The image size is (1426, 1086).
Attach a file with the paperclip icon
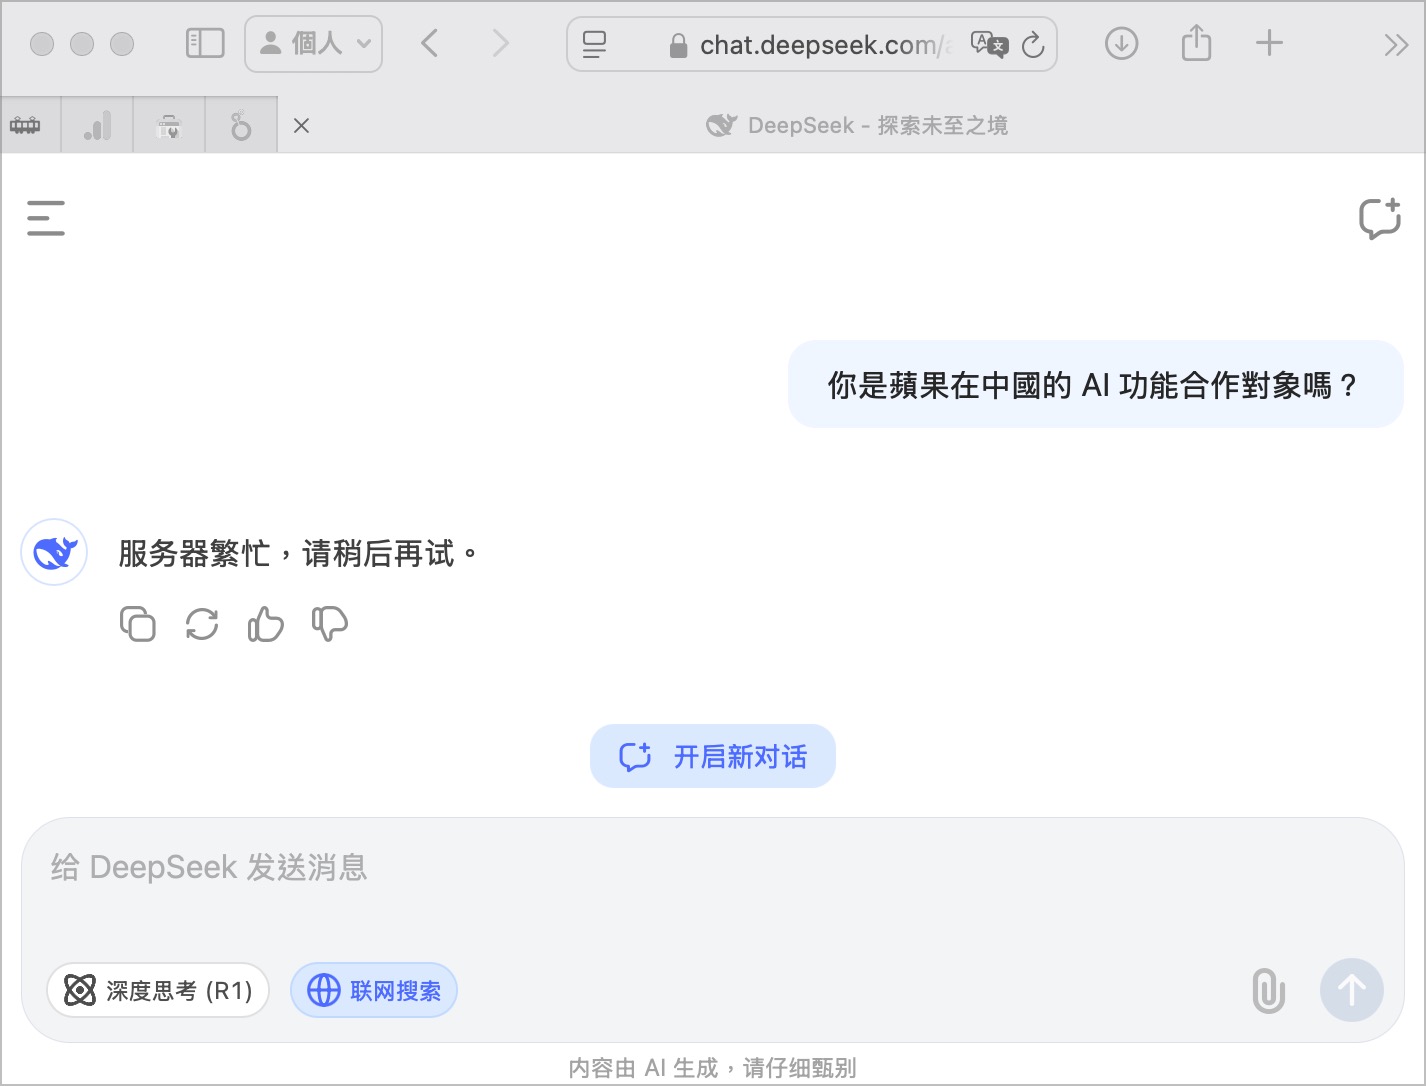1268,991
